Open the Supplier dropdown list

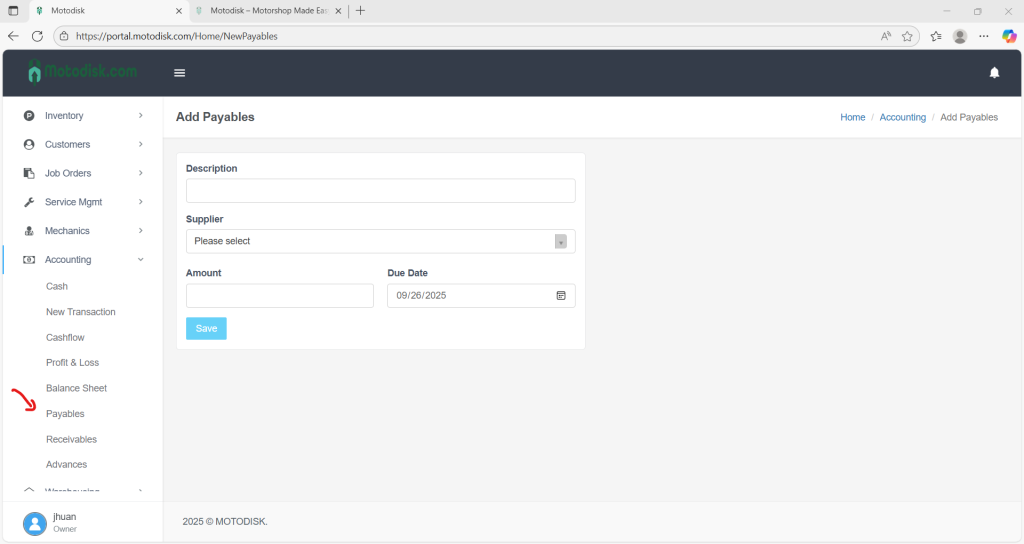380,241
